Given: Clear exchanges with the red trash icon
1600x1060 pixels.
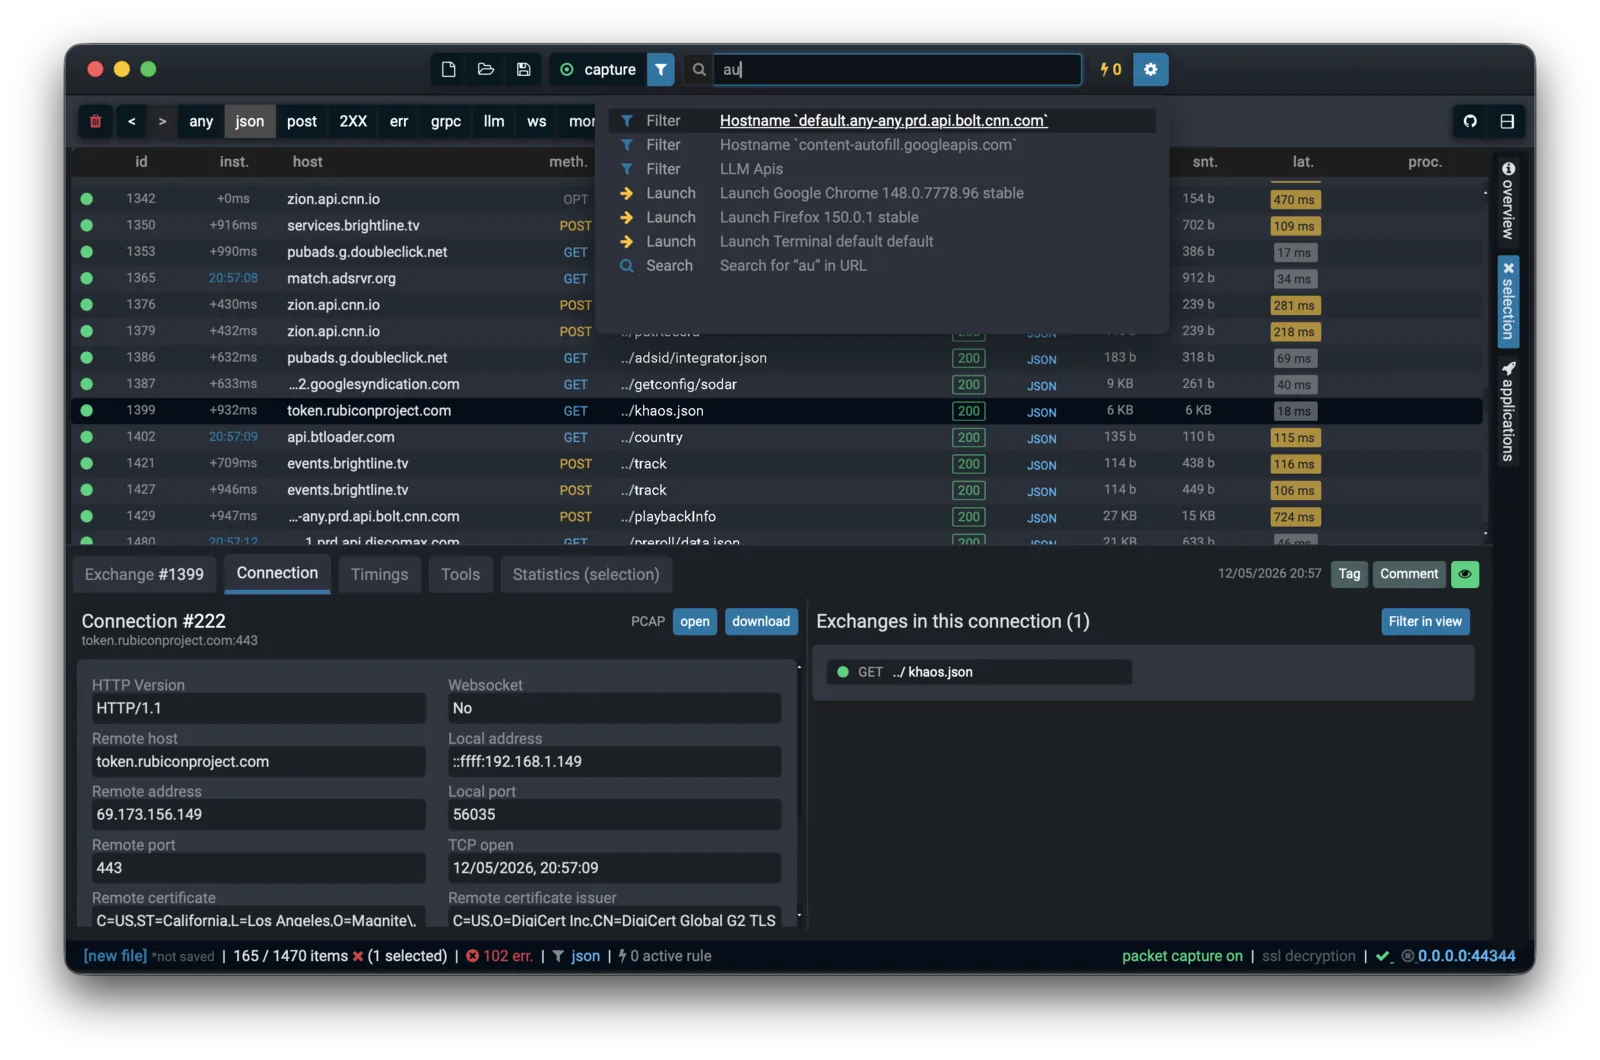Looking at the screenshot, I should click(x=96, y=121).
